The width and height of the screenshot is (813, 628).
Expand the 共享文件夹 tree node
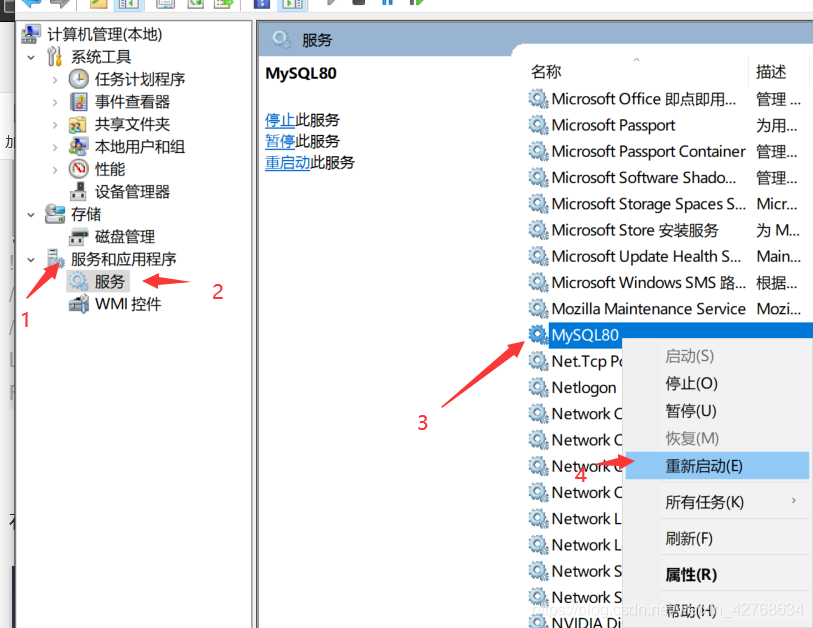[x=55, y=124]
